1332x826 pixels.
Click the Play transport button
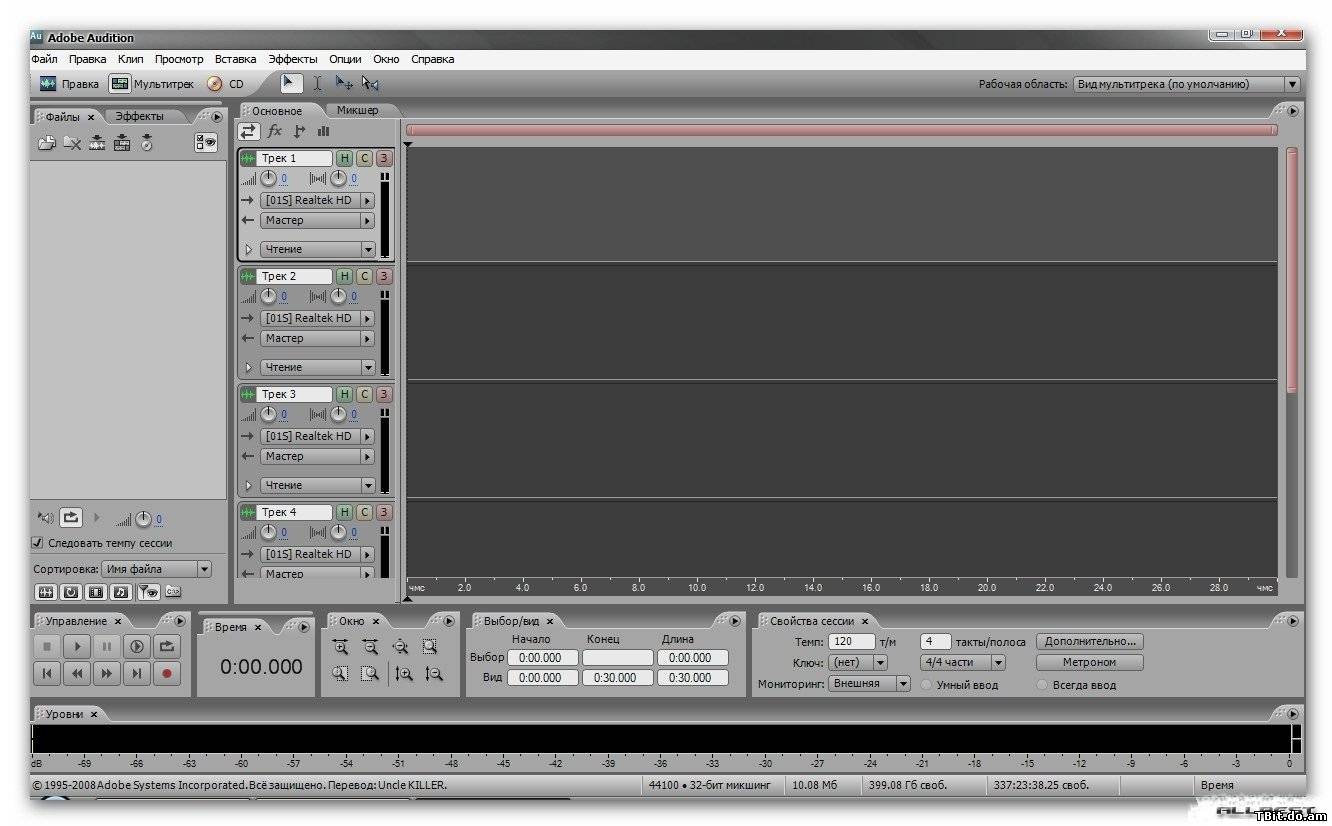tap(77, 647)
